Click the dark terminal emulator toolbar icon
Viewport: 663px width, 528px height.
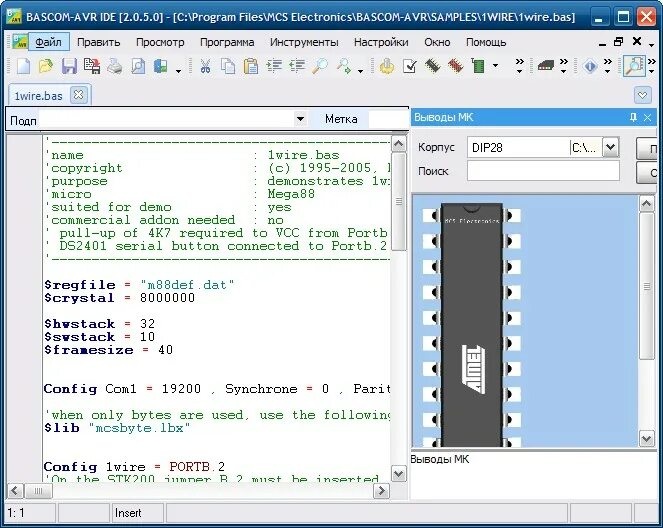click(545, 66)
